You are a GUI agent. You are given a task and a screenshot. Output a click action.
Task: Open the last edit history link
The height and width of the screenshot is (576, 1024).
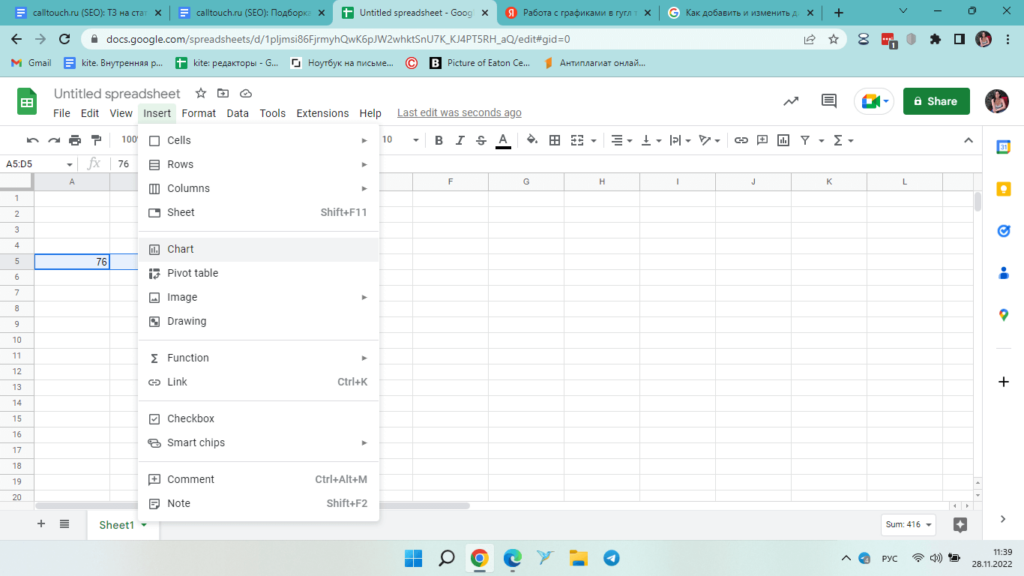[x=459, y=113]
